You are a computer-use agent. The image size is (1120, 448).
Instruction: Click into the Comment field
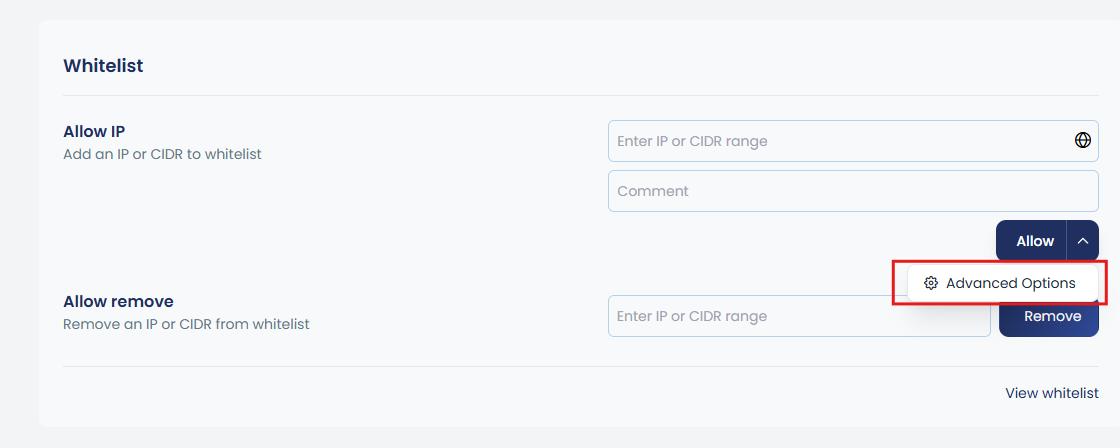(x=852, y=191)
